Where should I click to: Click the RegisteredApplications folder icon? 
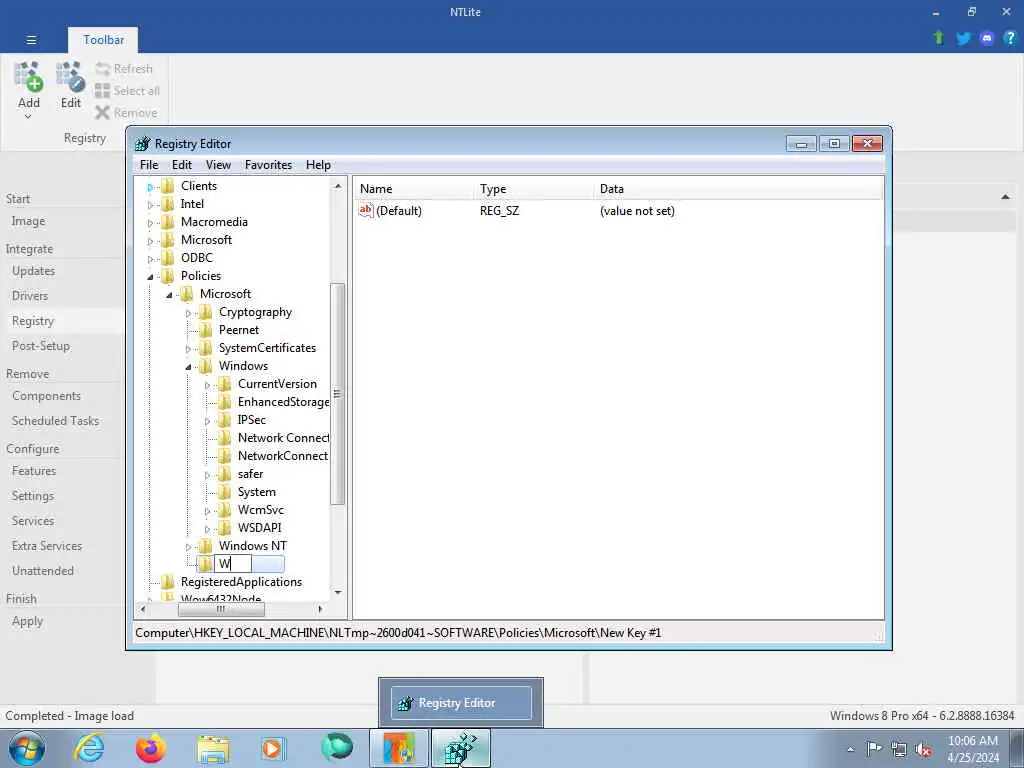(x=168, y=582)
